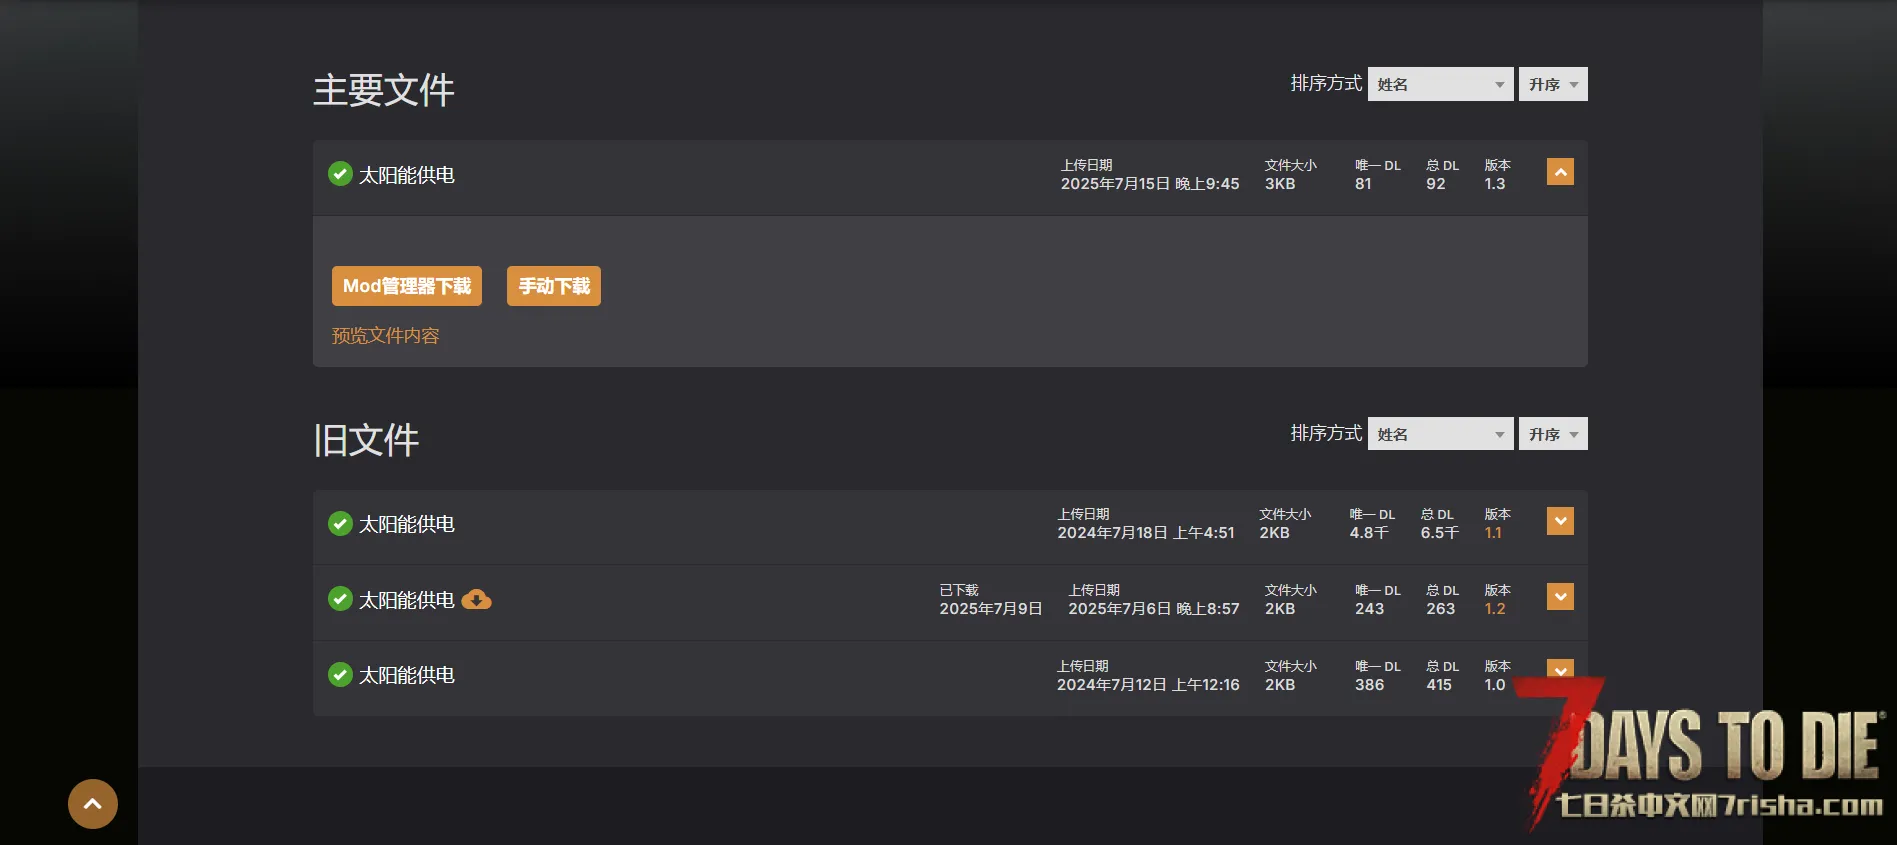Open old files sort-by 姓名 dropdown
This screenshot has width=1897, height=845.
click(1440, 434)
